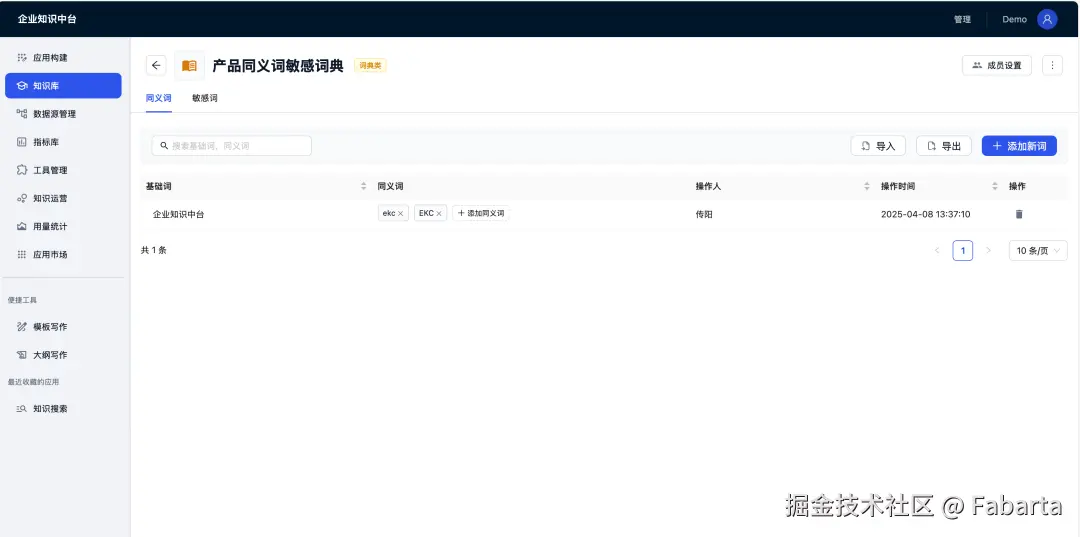The image size is (1080, 537).
Task: Click the 导出 button
Action: click(944, 146)
